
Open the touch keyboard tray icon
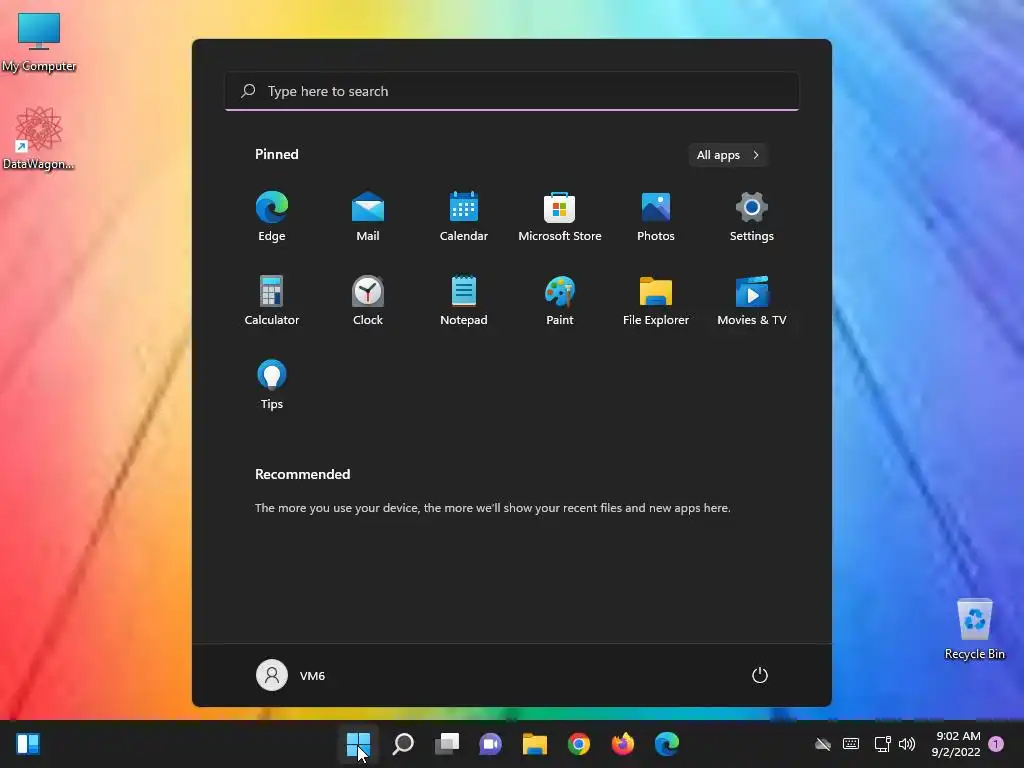[851, 744]
